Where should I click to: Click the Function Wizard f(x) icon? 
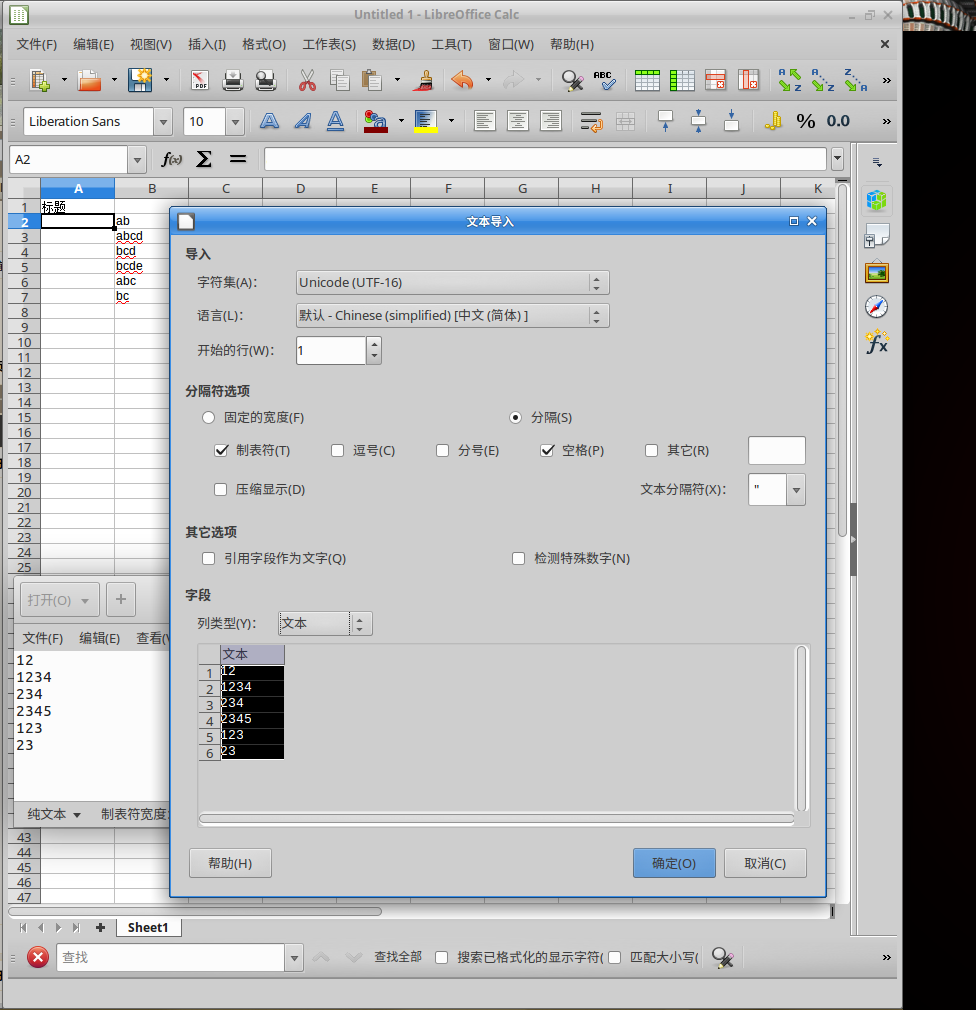[171, 159]
